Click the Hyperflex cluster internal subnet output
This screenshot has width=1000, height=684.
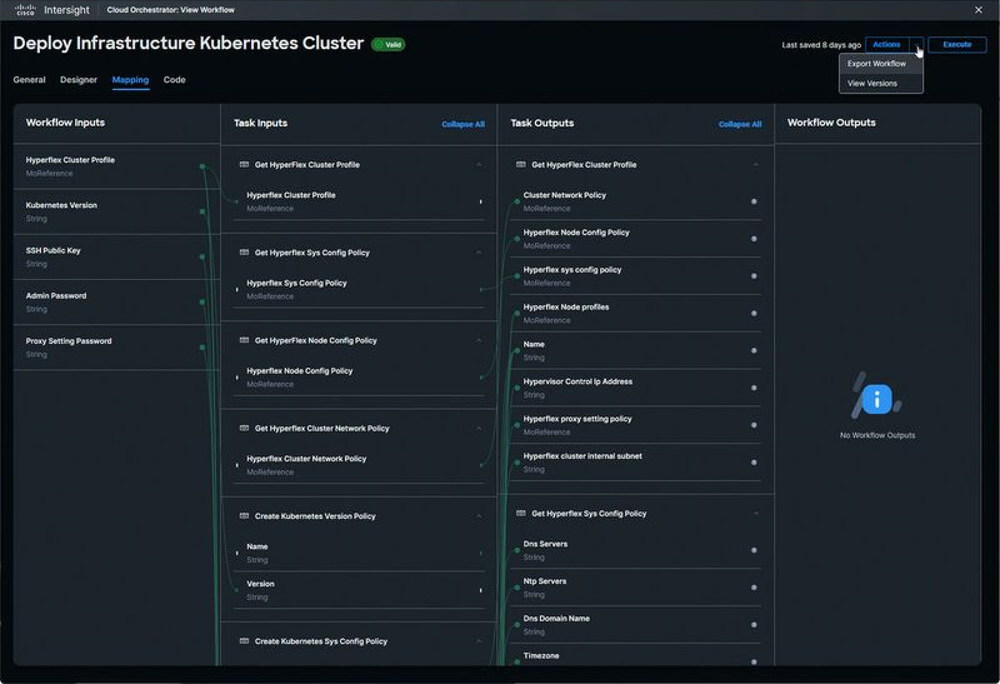coord(636,462)
